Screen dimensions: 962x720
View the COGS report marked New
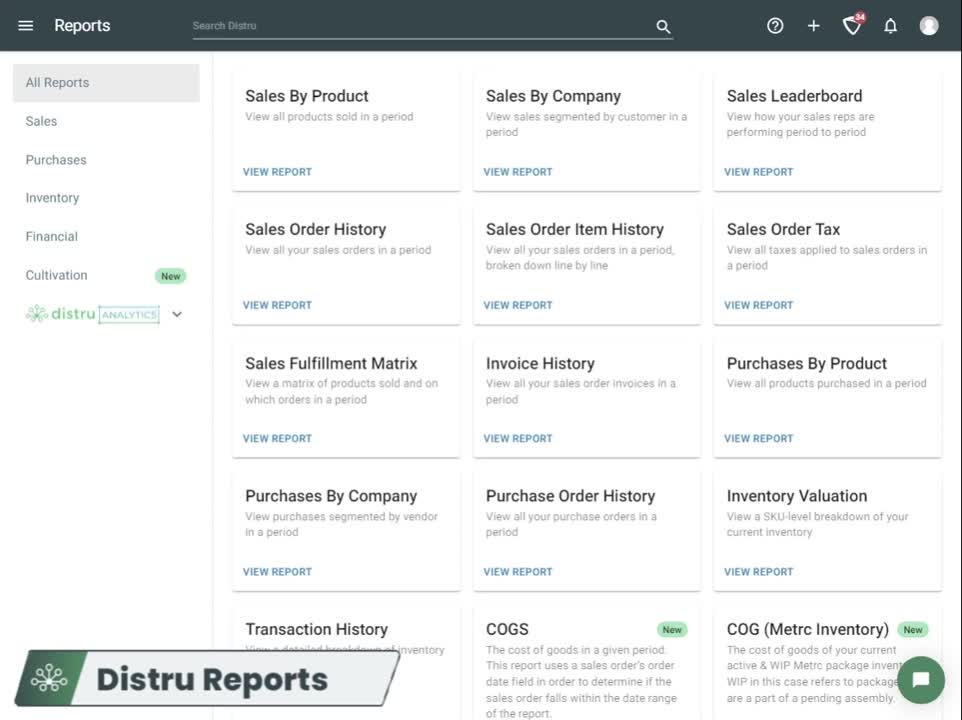pos(507,629)
